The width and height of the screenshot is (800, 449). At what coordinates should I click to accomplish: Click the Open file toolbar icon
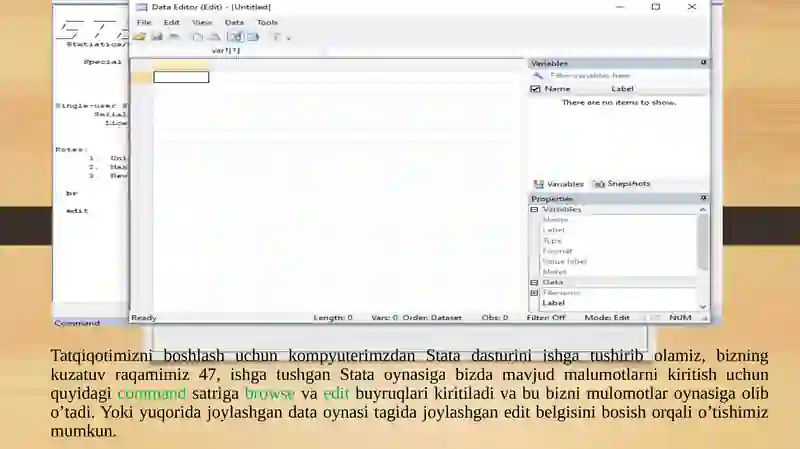(x=140, y=37)
